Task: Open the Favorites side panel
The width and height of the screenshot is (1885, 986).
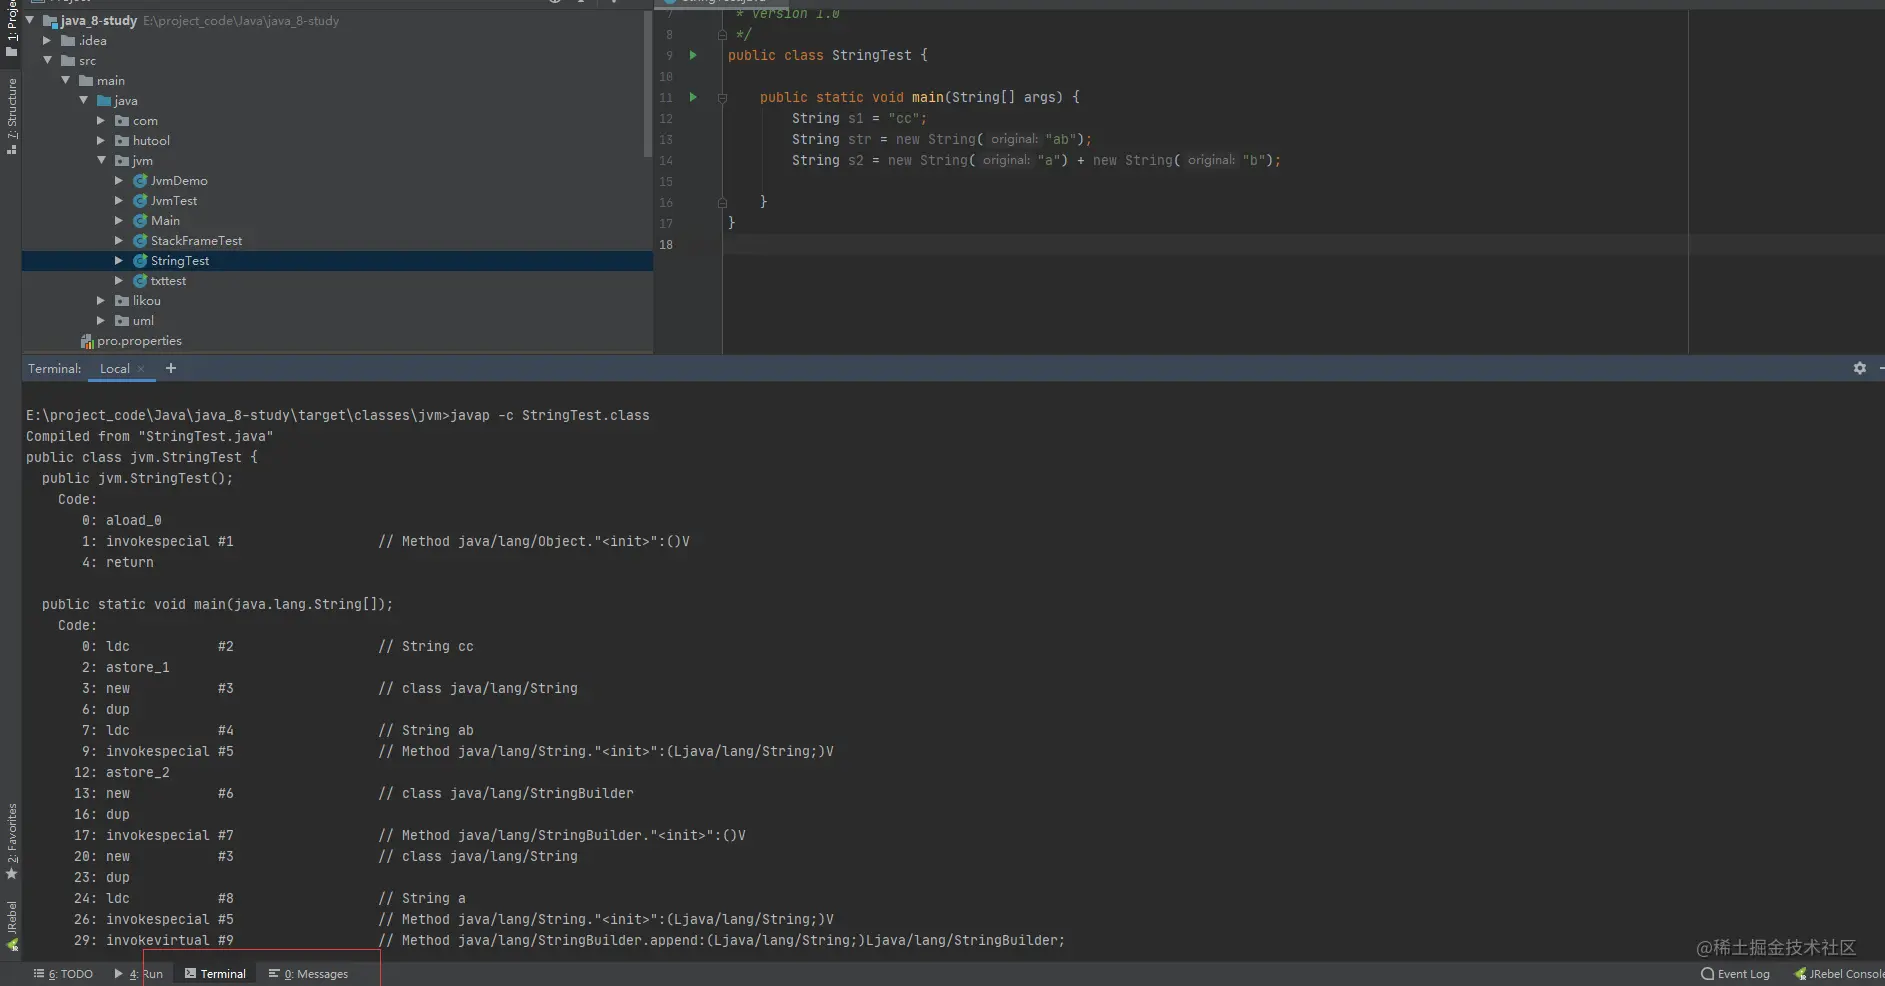Action: tap(11, 841)
